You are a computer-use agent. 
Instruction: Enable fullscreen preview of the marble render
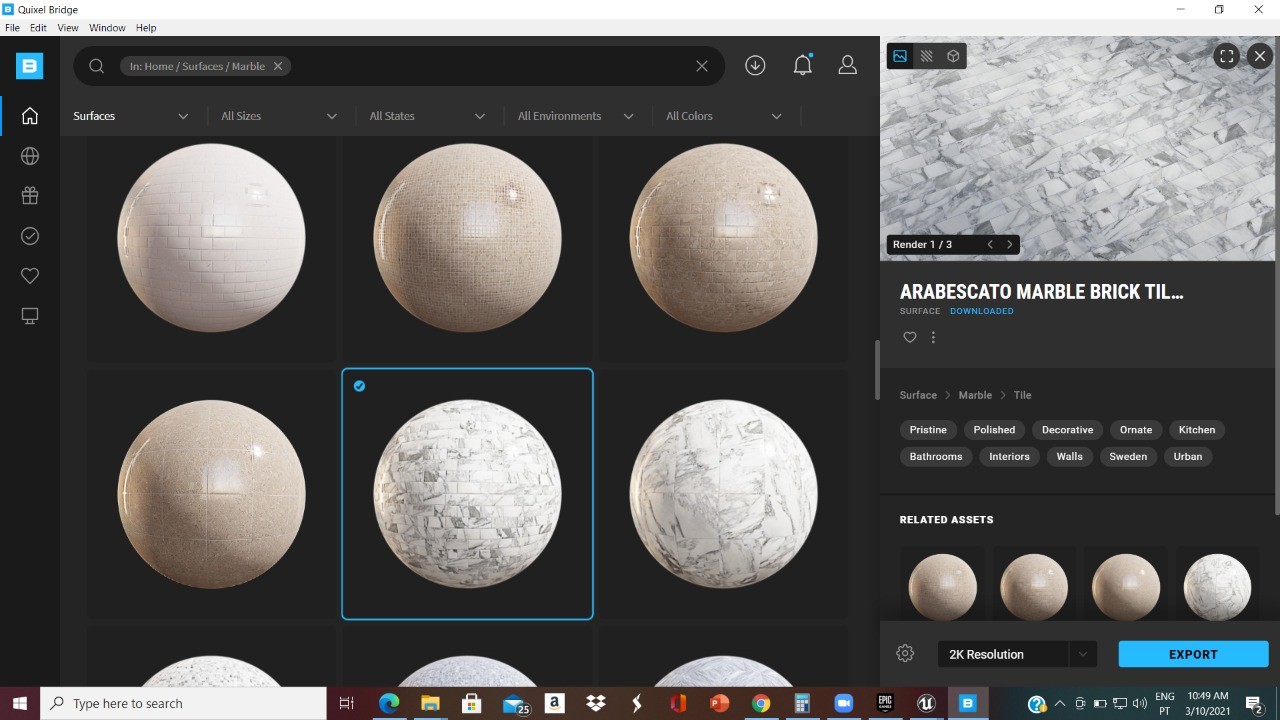point(1226,56)
